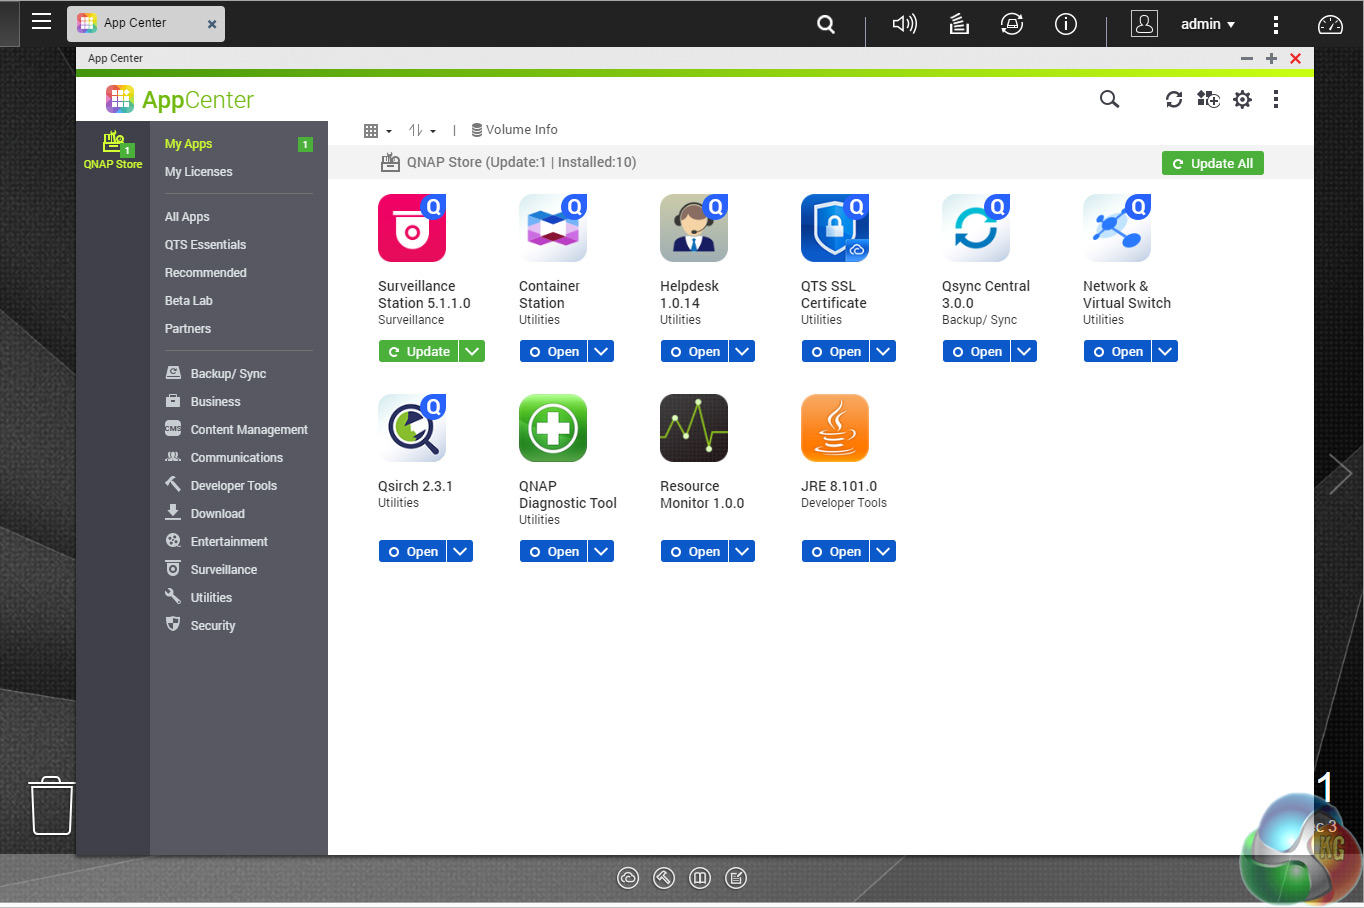
Task: Click the Network & Virtual Switch icon
Action: click(x=1117, y=228)
